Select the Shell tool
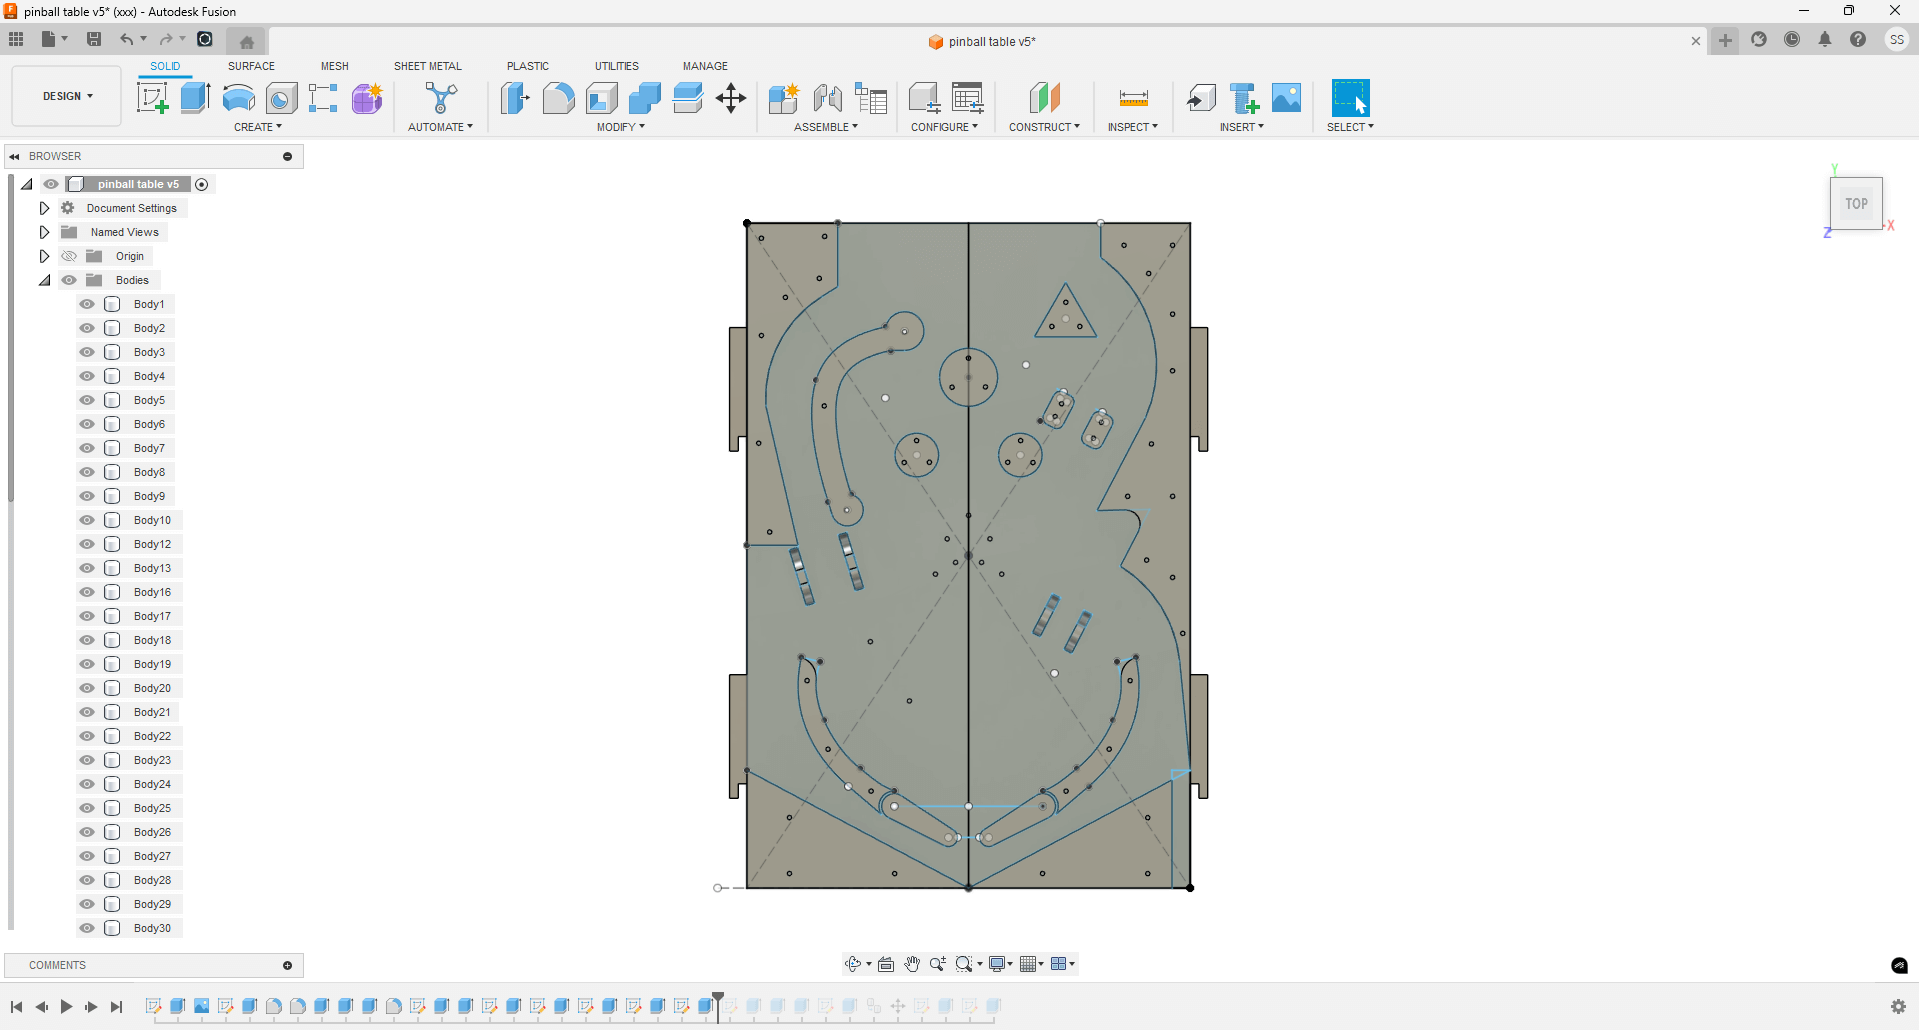 coord(602,98)
